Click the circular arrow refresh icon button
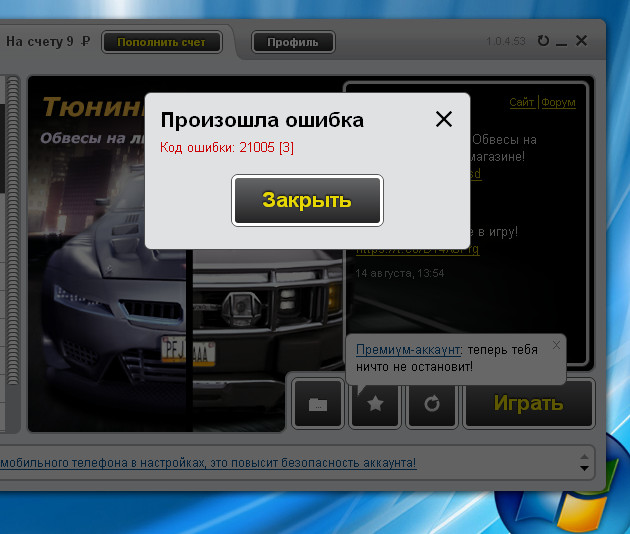Viewport: 630px width, 534px height. (431, 404)
